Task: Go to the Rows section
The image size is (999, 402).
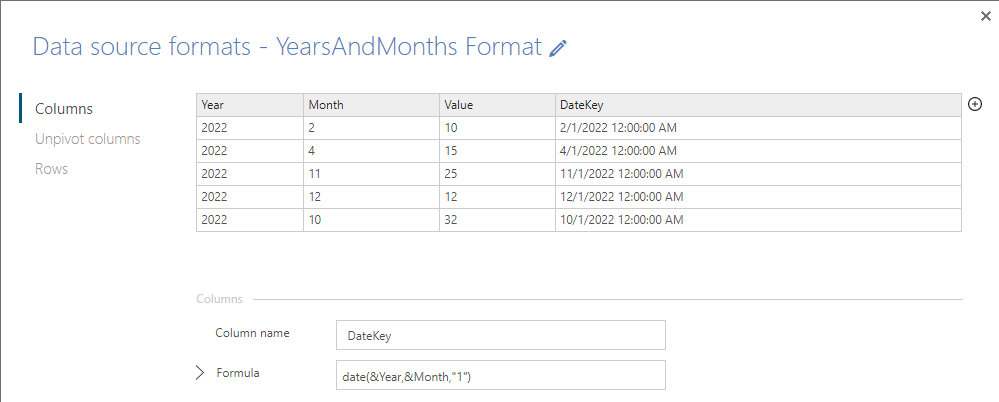Action: (x=51, y=169)
